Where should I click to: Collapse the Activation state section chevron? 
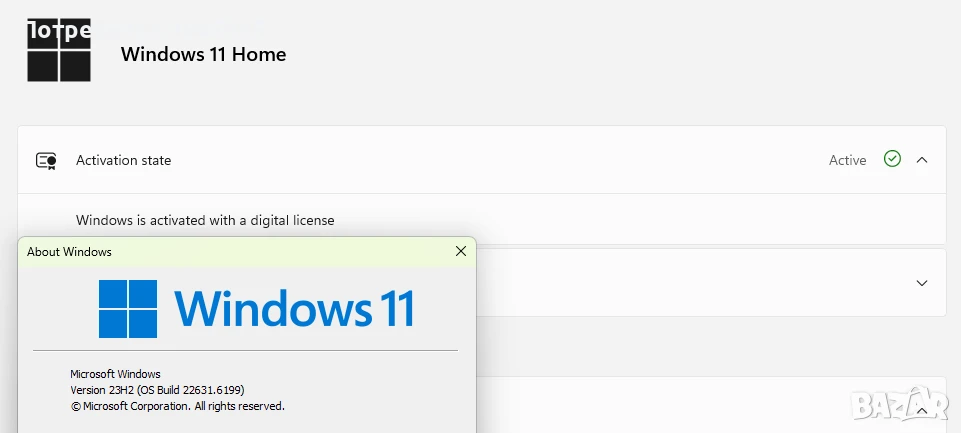(x=922, y=160)
